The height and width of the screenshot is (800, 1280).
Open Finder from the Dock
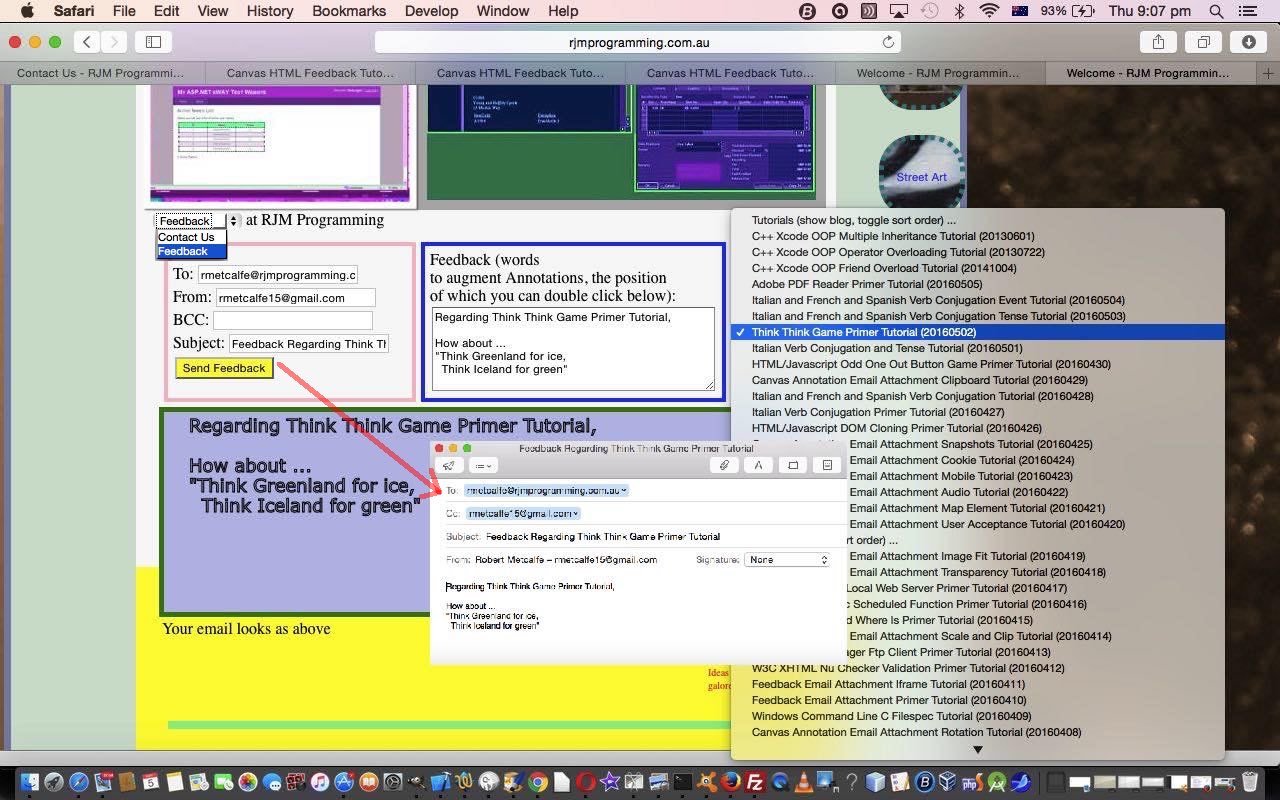pos(29,782)
